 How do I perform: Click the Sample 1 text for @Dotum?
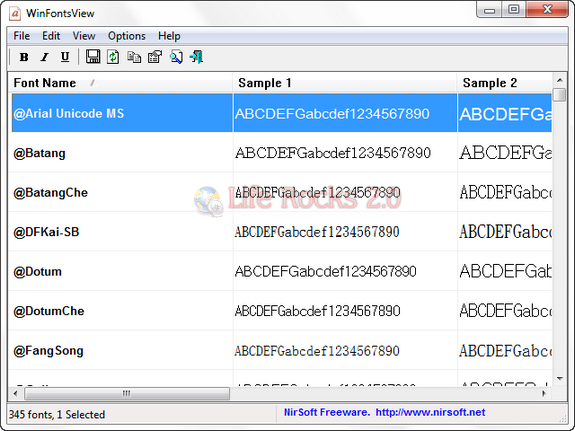(x=326, y=272)
